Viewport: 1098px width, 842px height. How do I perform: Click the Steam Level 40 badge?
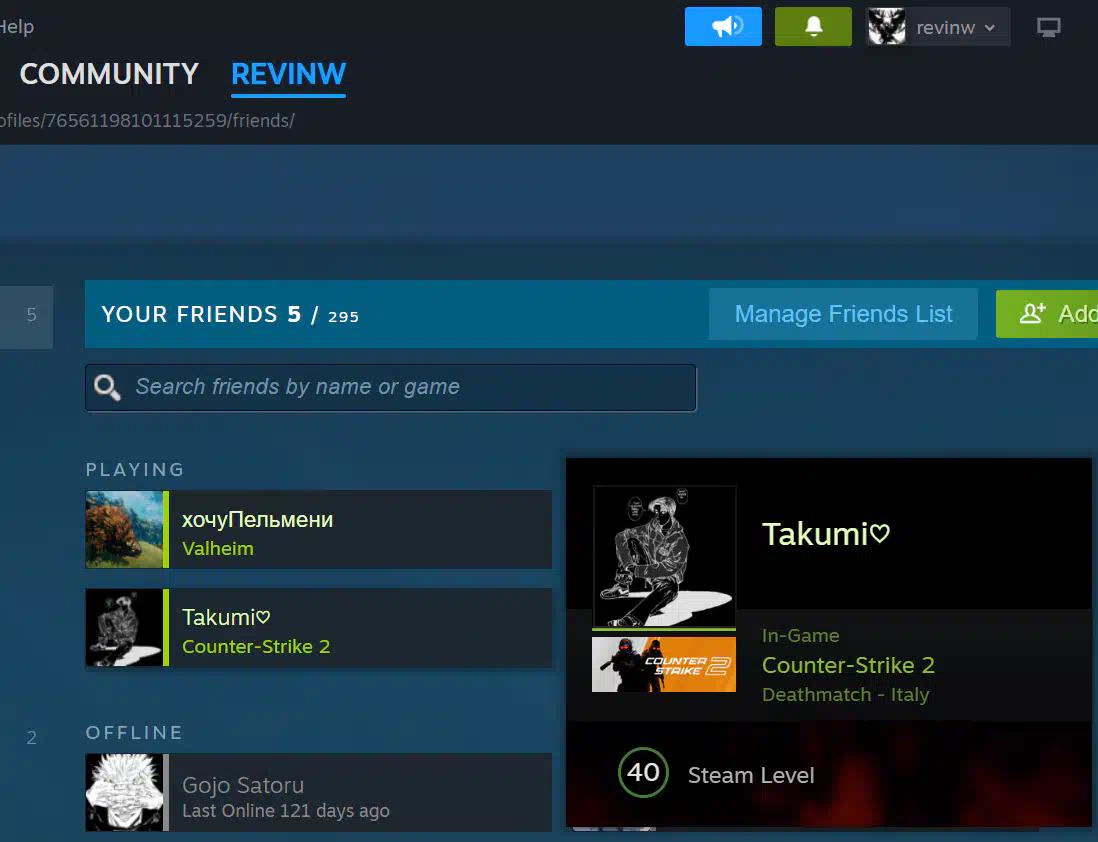[643, 773]
